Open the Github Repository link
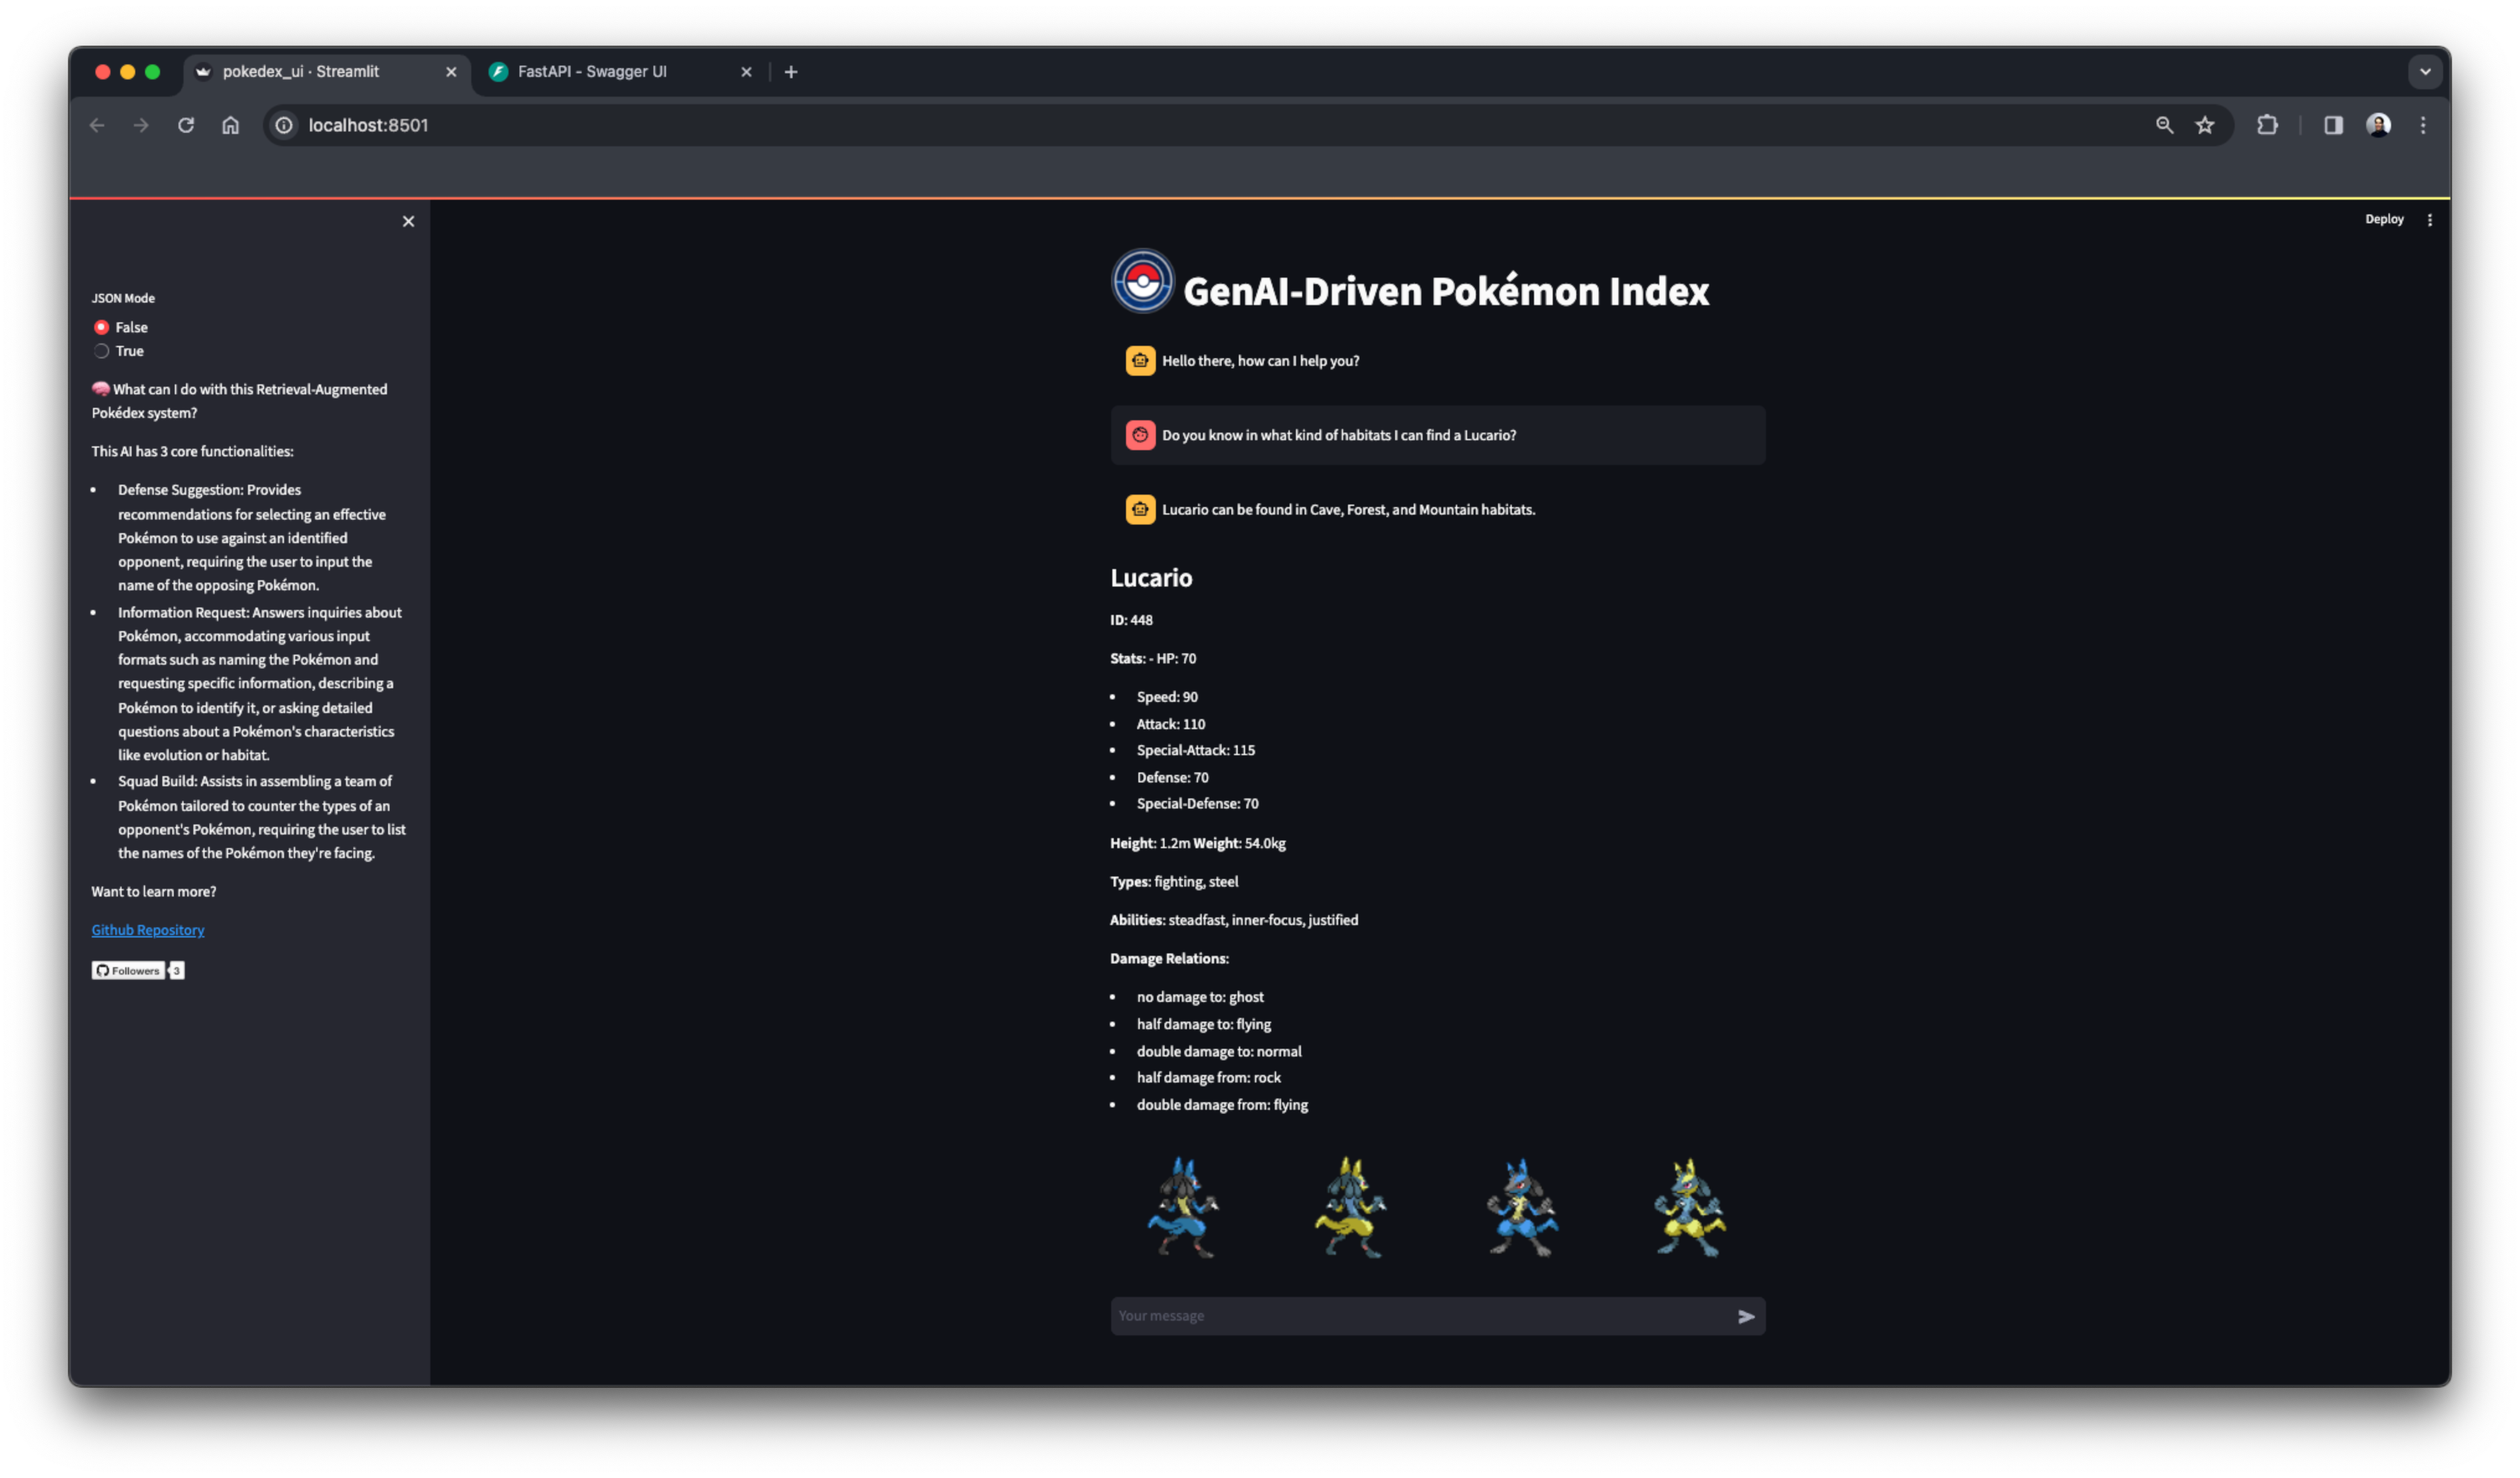This screenshot has height=1478, width=2520. click(148, 930)
